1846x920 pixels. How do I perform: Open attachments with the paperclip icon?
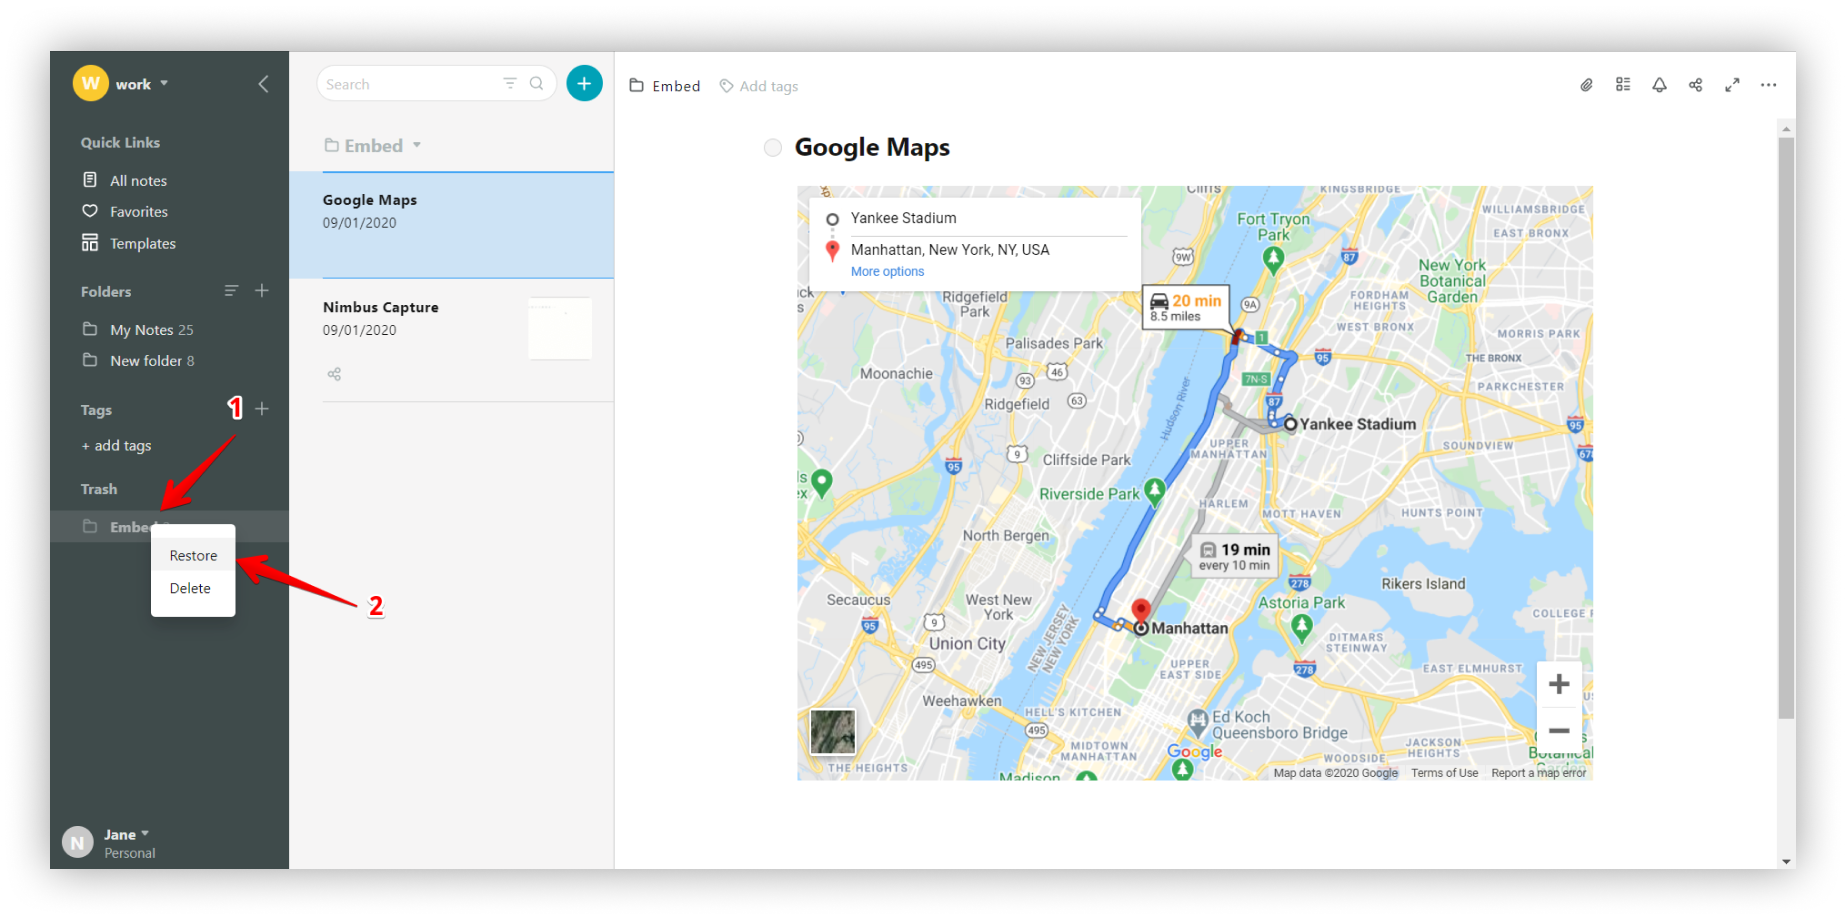1587,85
